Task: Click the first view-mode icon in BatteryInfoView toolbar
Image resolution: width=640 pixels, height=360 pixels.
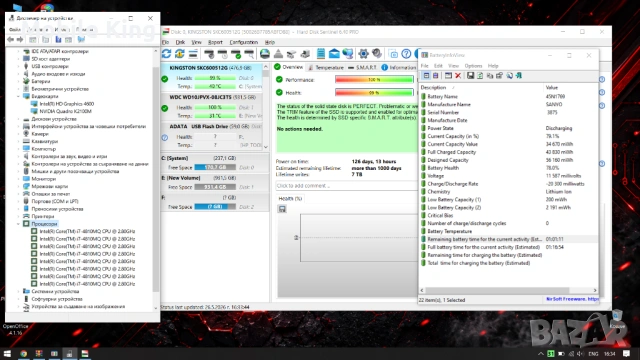Action: pyautogui.click(x=426, y=76)
